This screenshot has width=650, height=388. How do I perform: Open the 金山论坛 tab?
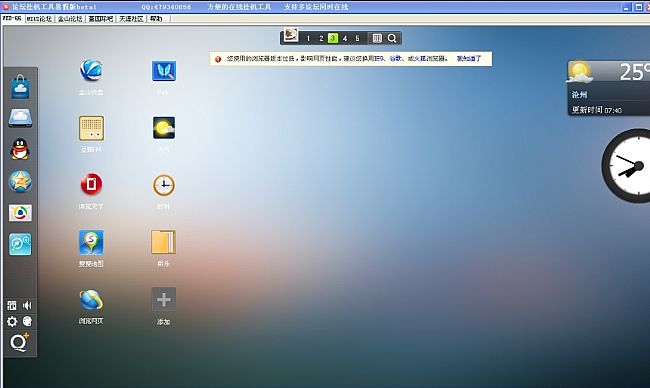[x=70, y=19]
